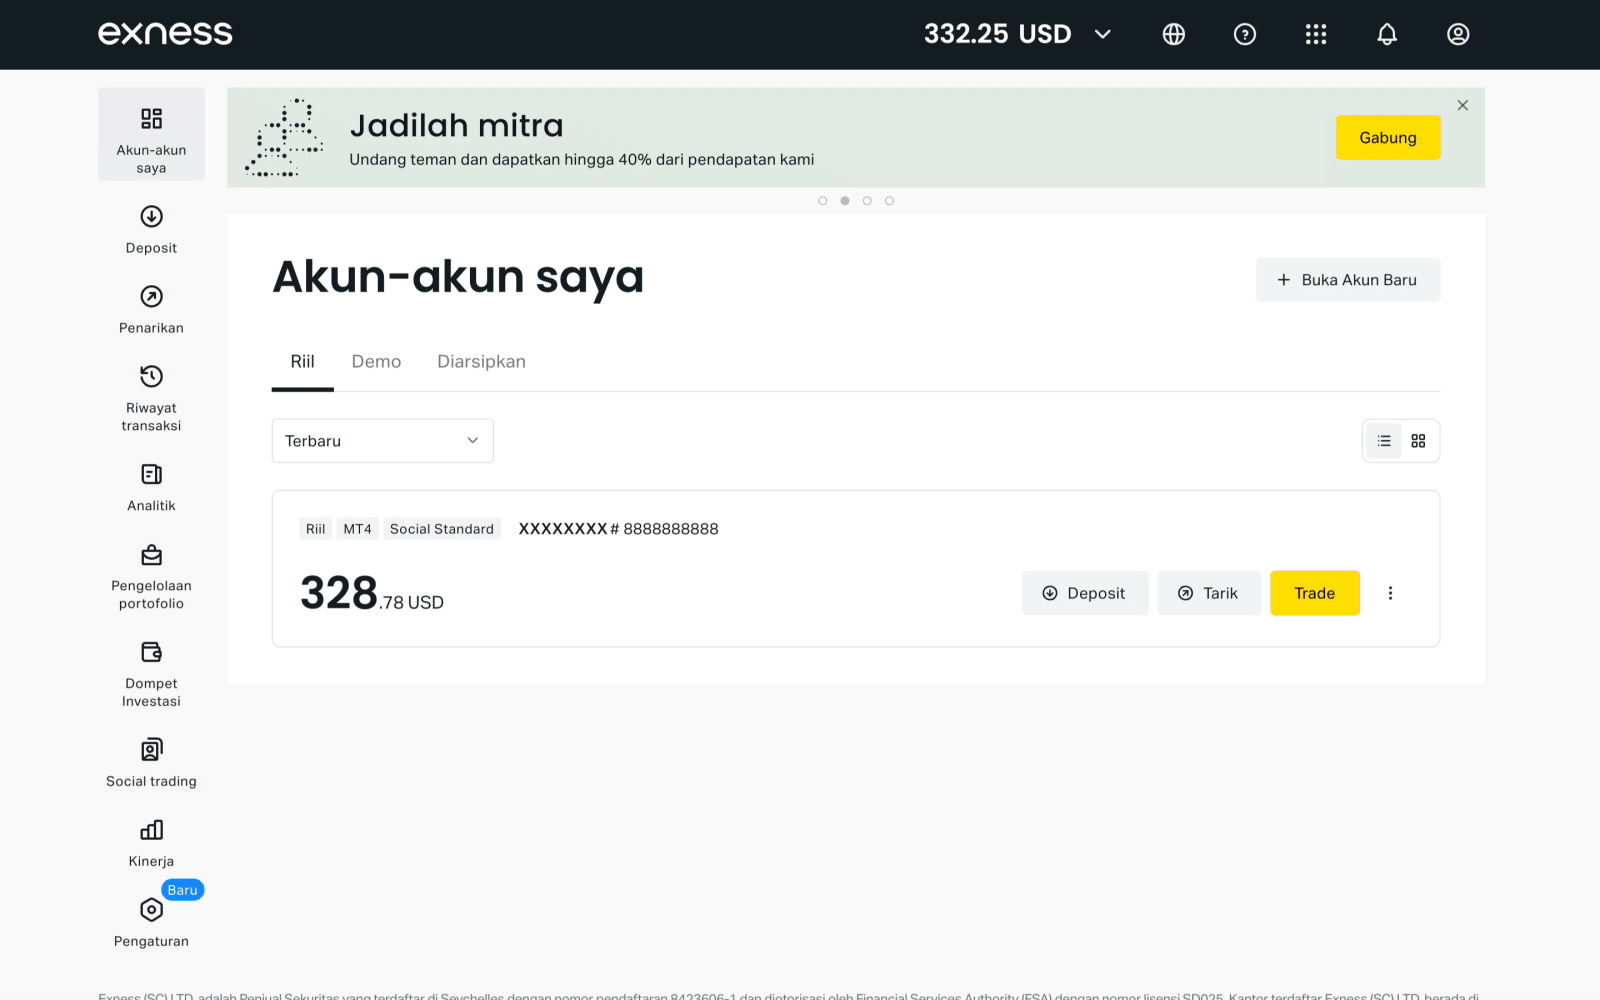Click the Jadilah mitra heading
This screenshot has height=1000, width=1600.
(x=457, y=126)
